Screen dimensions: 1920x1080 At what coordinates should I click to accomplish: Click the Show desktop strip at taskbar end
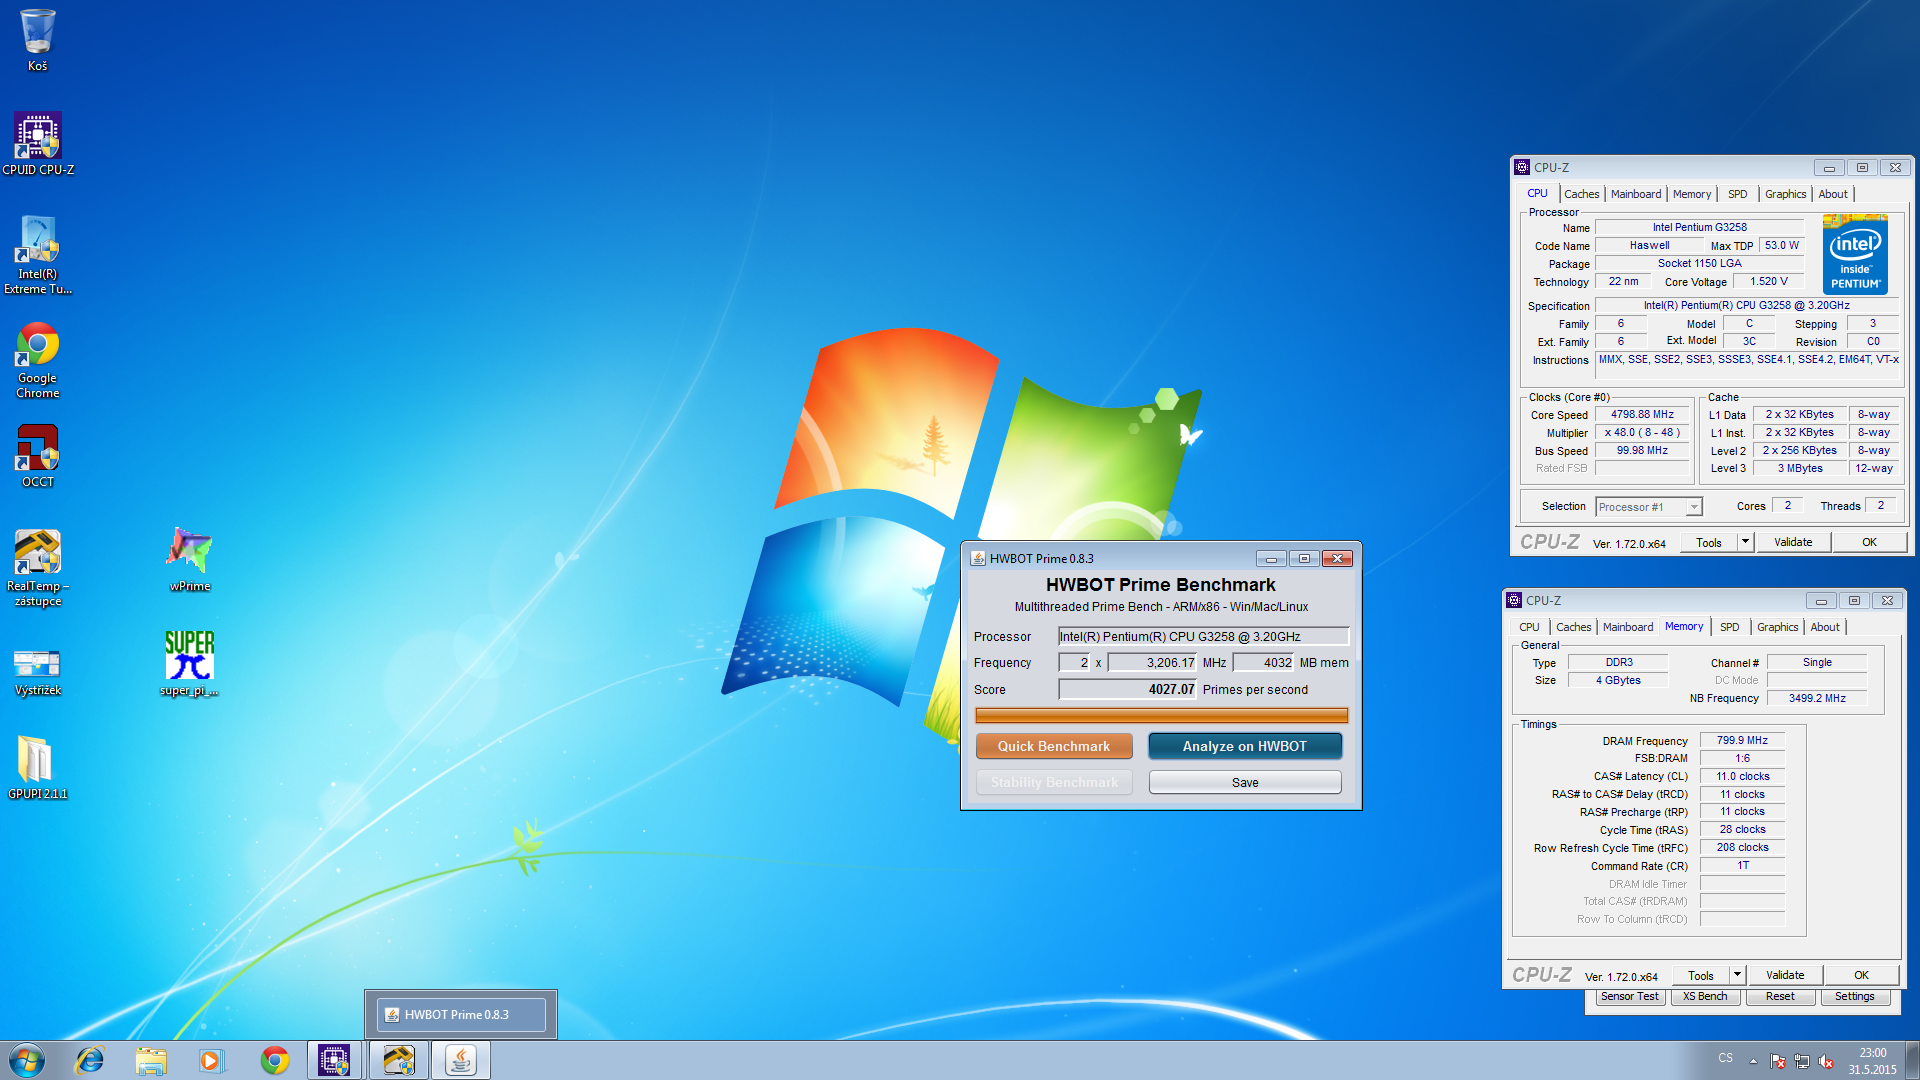tap(1912, 1060)
